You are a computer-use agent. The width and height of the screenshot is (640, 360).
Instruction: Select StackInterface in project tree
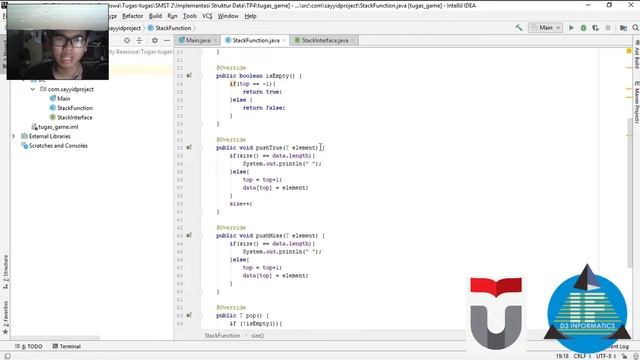pos(71,117)
